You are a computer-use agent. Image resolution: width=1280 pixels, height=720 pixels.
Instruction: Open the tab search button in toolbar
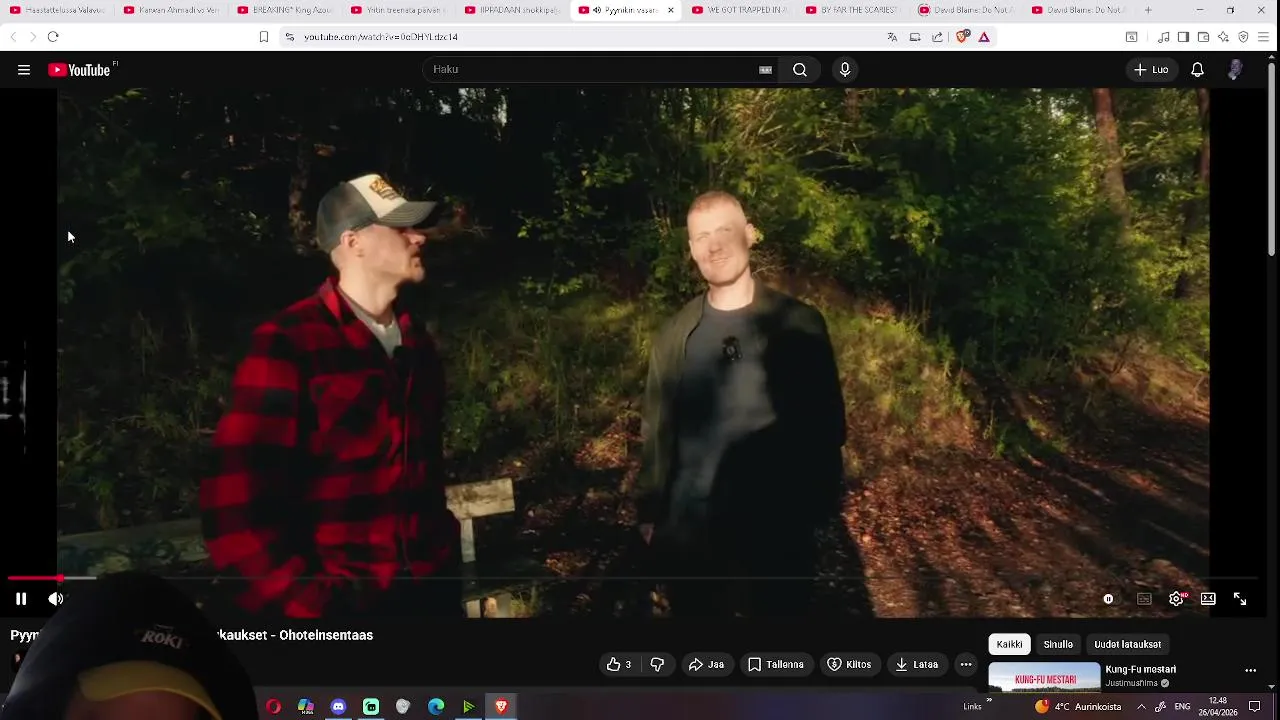click(1132, 37)
